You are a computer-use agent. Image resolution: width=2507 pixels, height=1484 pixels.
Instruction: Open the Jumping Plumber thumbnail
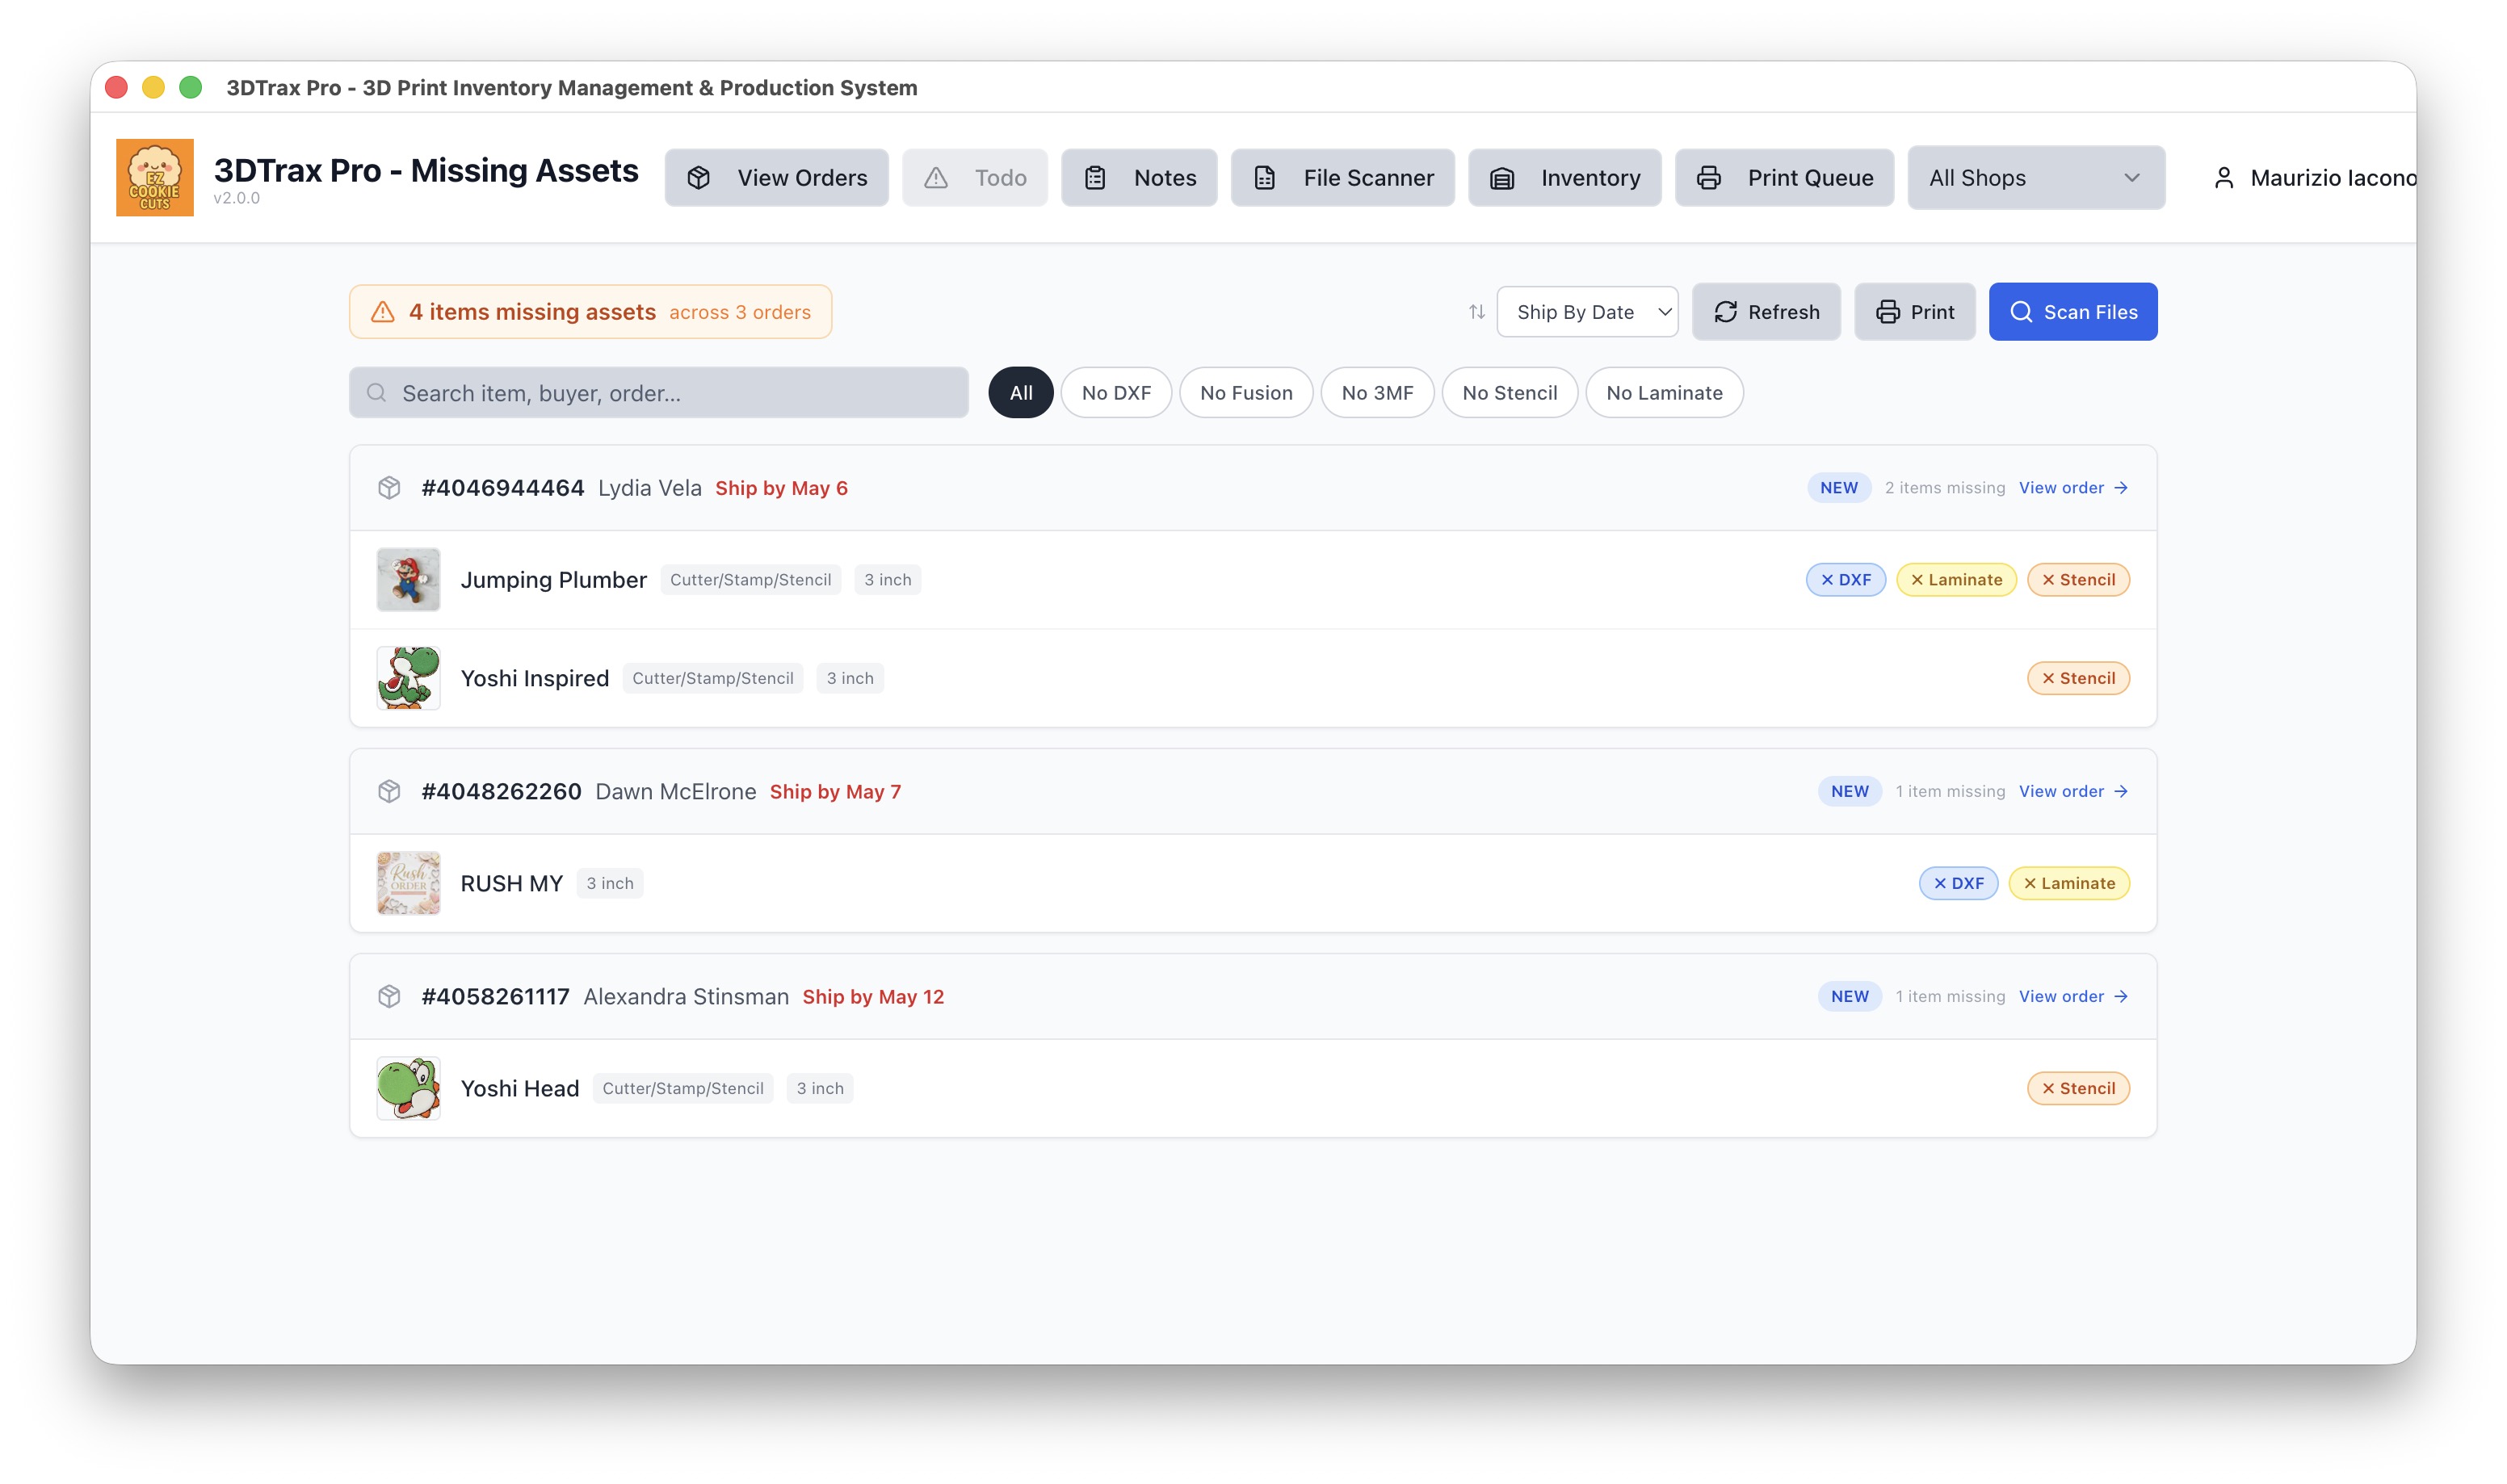click(408, 579)
